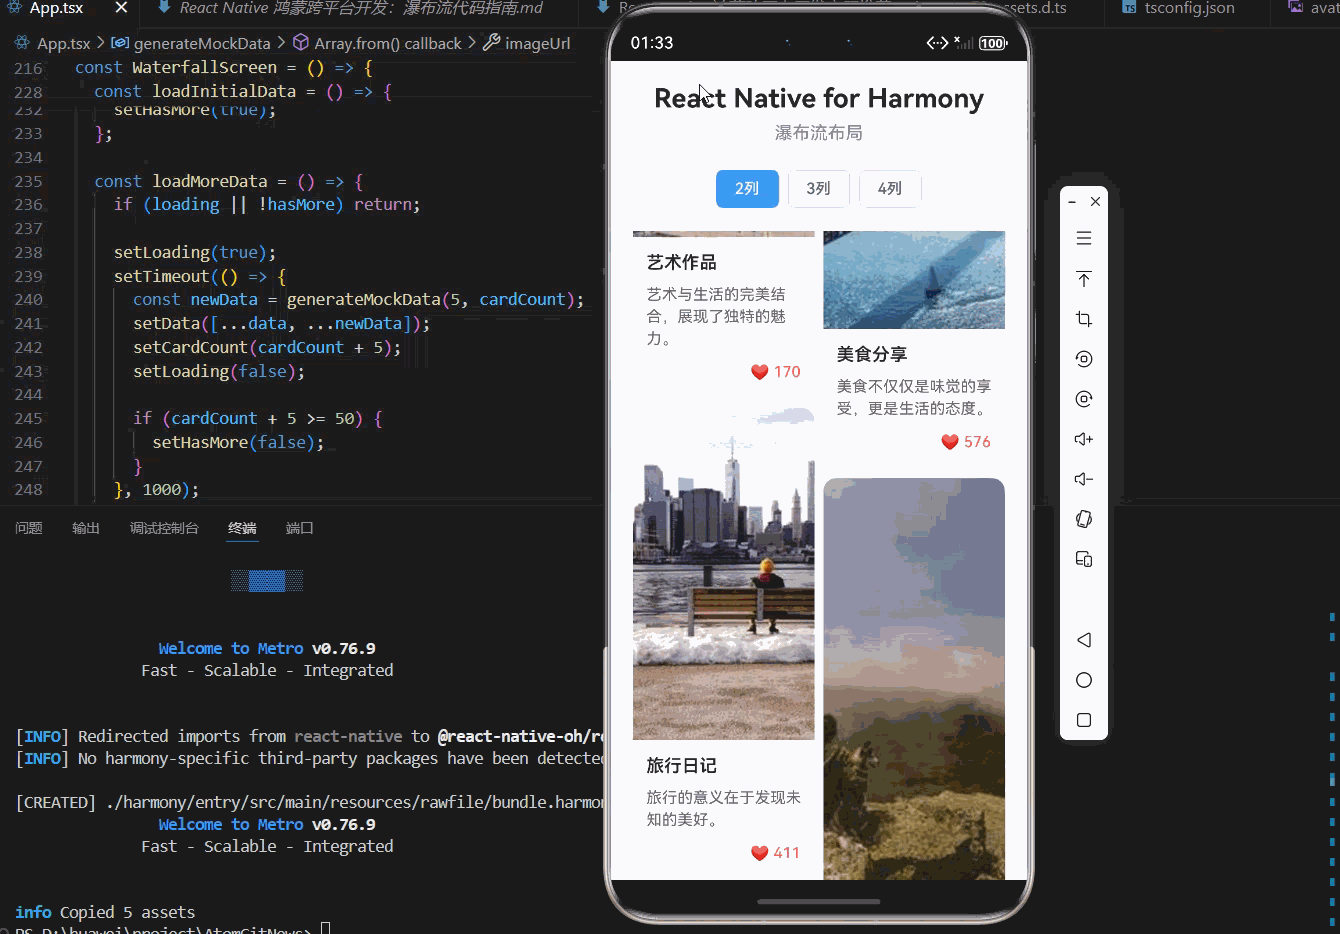Open the App.tsx editor tab

(56, 8)
